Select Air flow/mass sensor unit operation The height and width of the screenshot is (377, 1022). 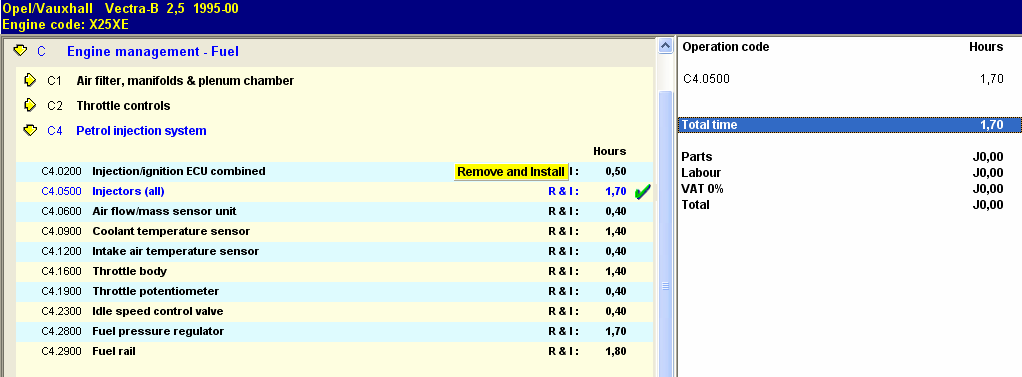click(164, 211)
